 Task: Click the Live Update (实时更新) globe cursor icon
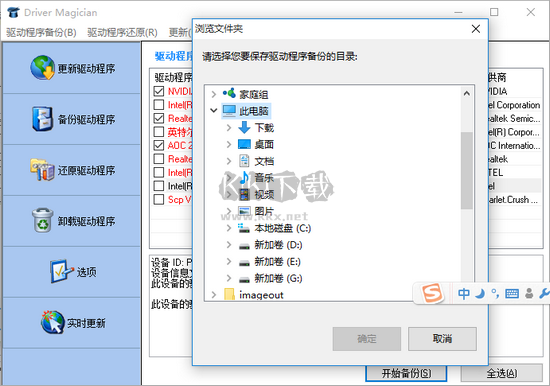[x=52, y=322]
